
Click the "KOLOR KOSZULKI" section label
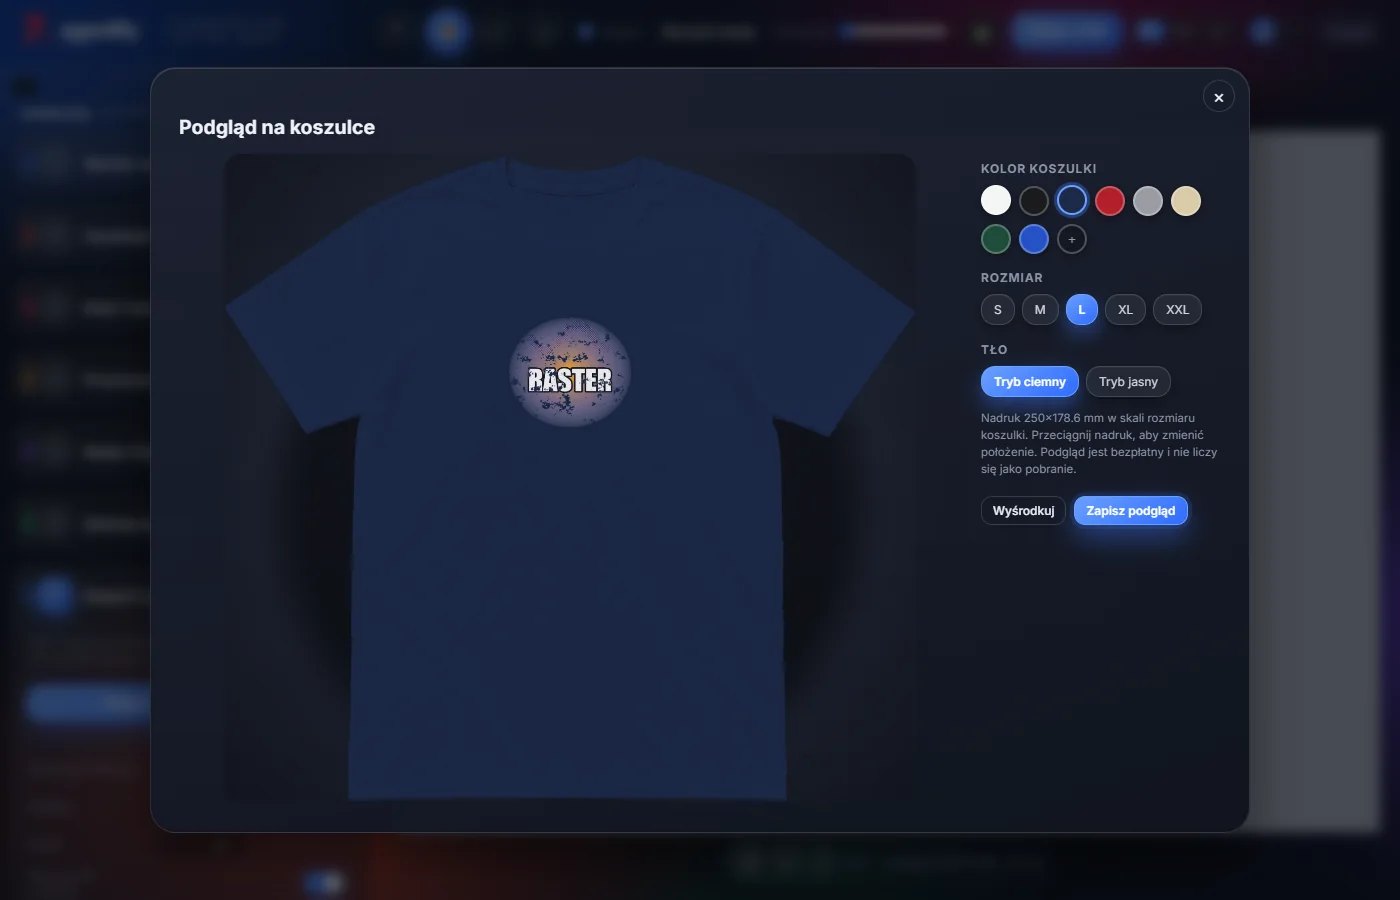tap(1039, 169)
